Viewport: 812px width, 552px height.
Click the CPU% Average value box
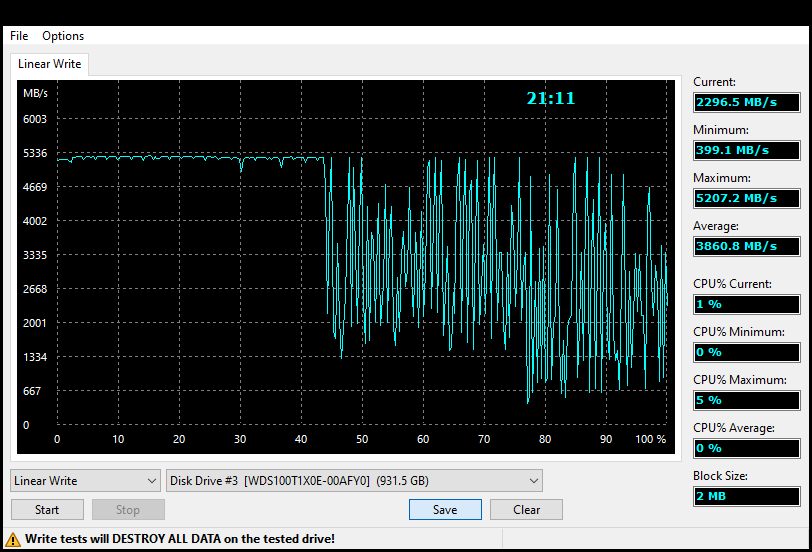[x=746, y=448]
